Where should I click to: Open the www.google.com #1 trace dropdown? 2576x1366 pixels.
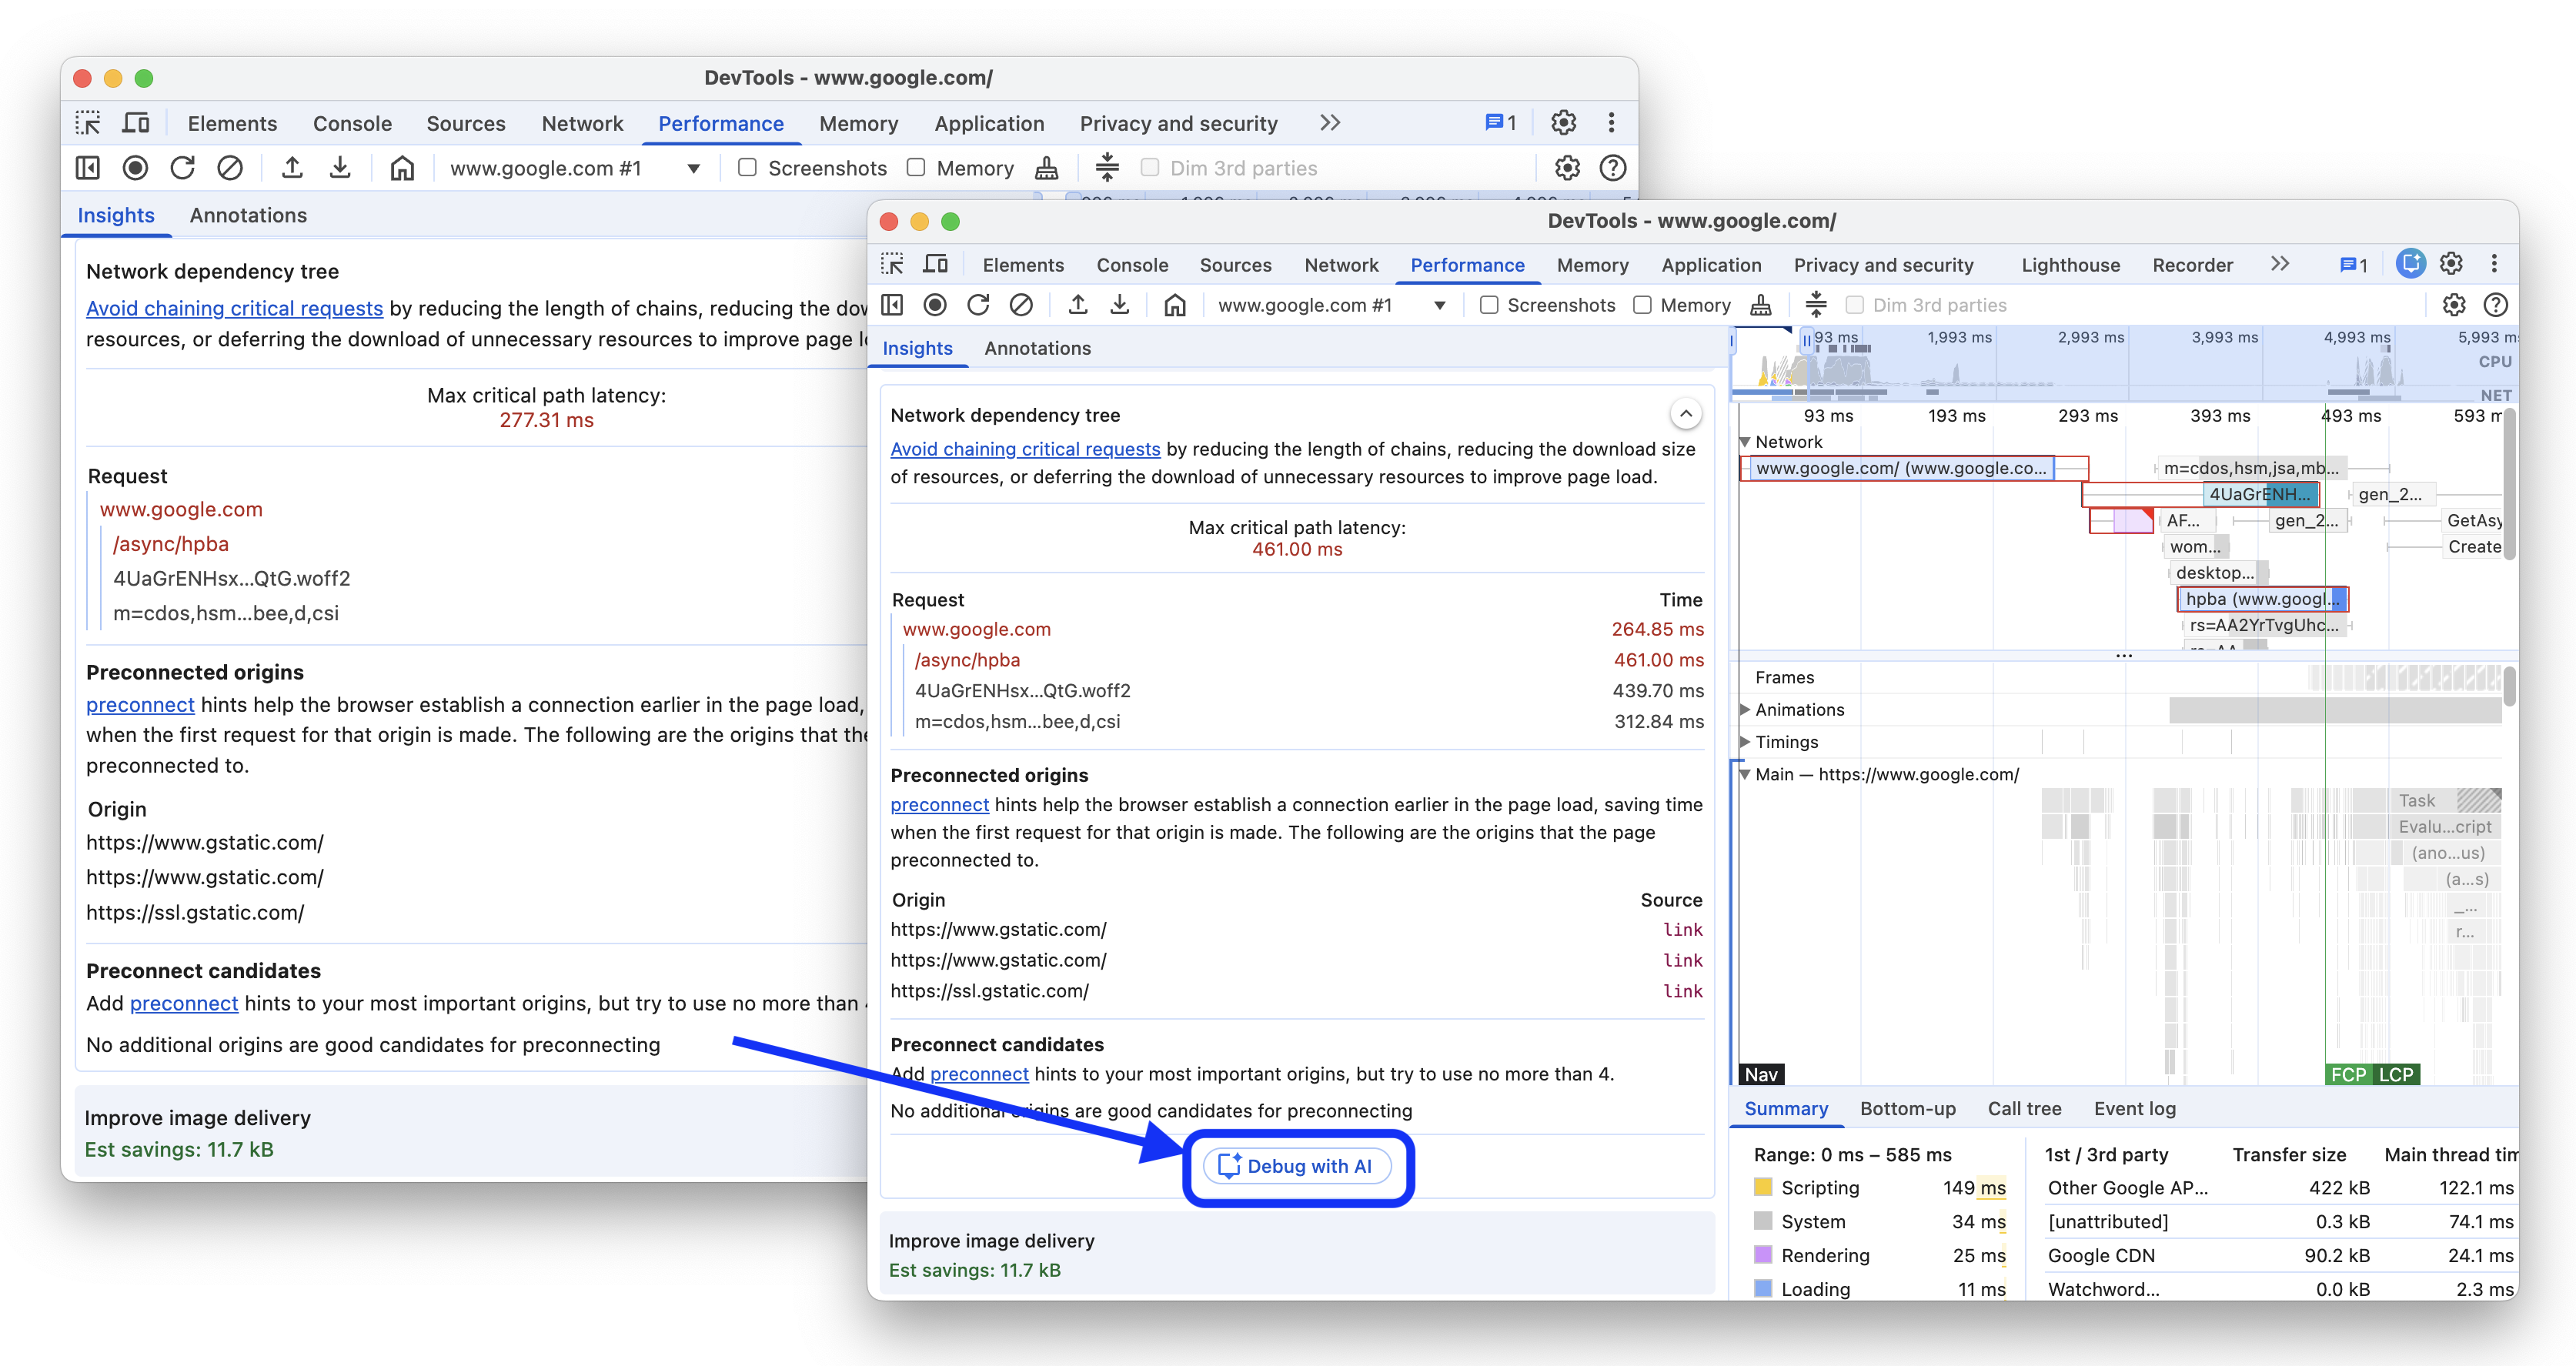[x=1439, y=305]
